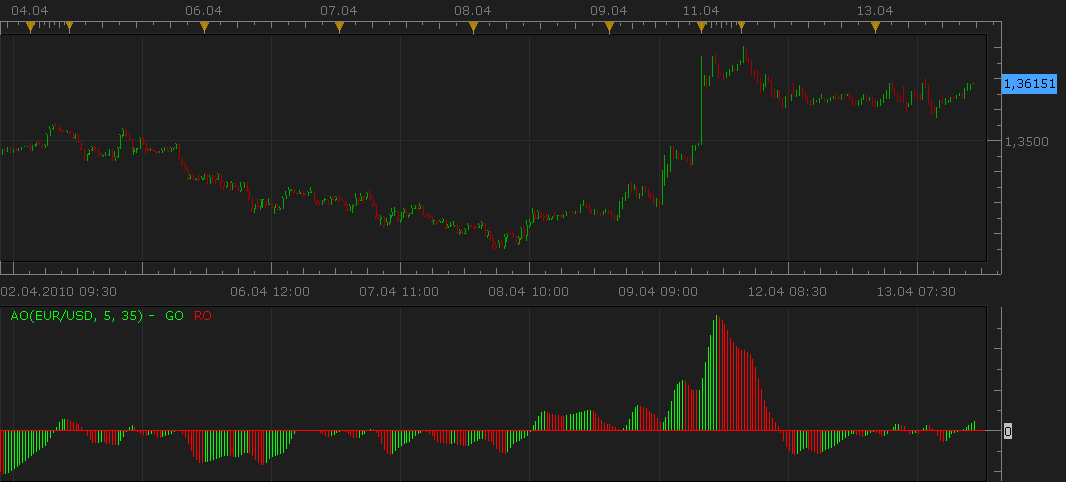Select the 13.04 07:30 time label
The image size is (1066, 482).
pos(916,292)
